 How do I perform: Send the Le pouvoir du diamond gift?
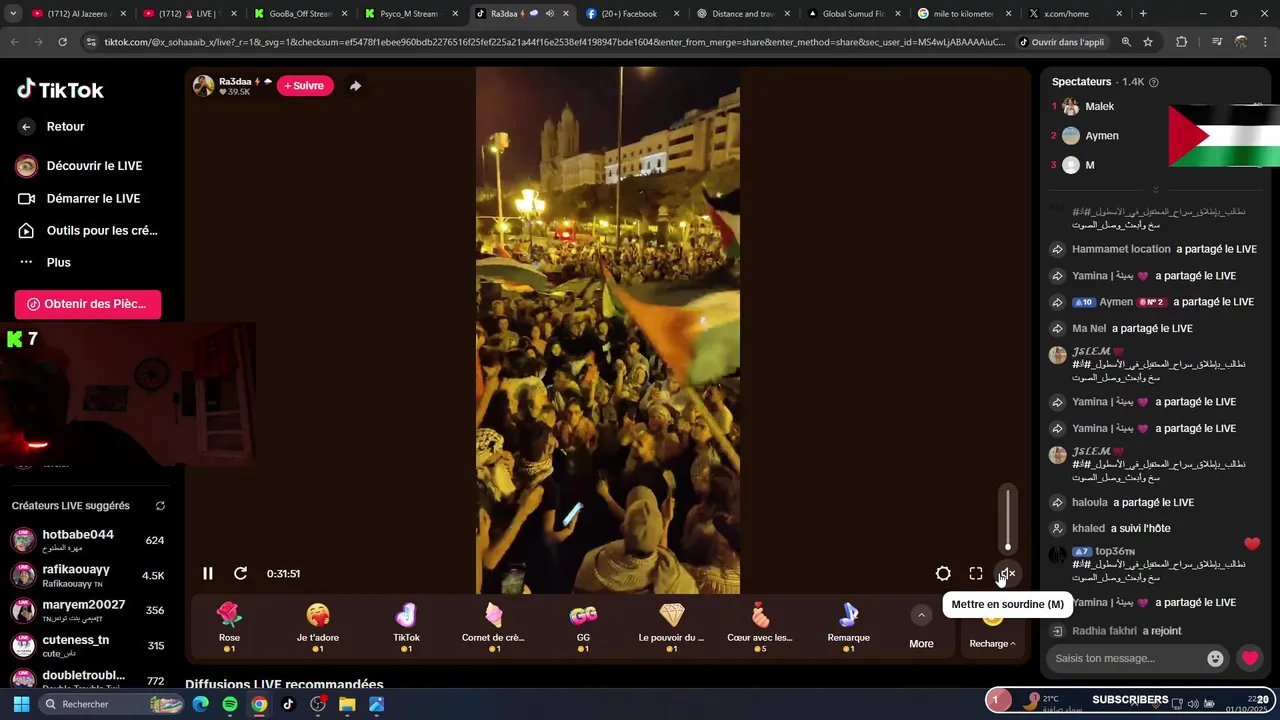click(671, 627)
